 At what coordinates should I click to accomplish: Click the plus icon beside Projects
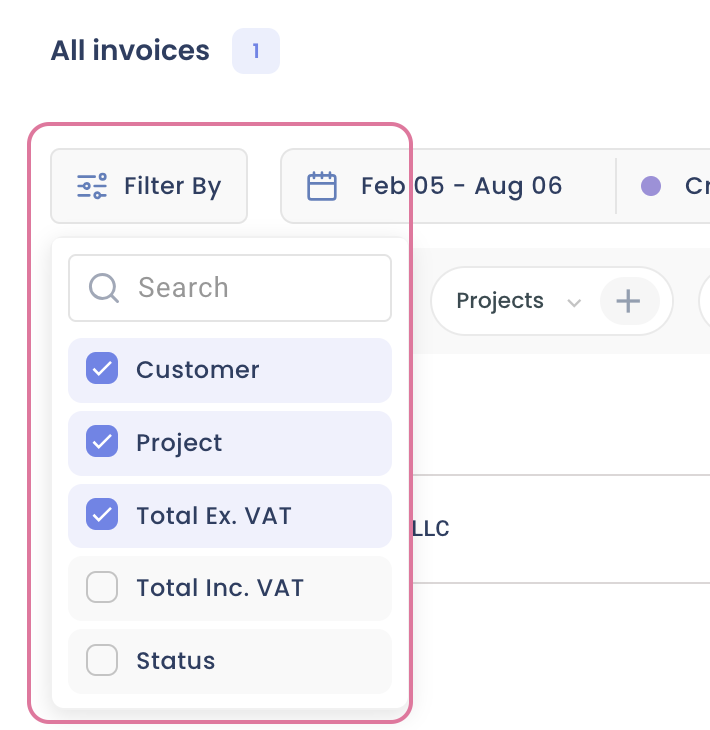pos(628,301)
